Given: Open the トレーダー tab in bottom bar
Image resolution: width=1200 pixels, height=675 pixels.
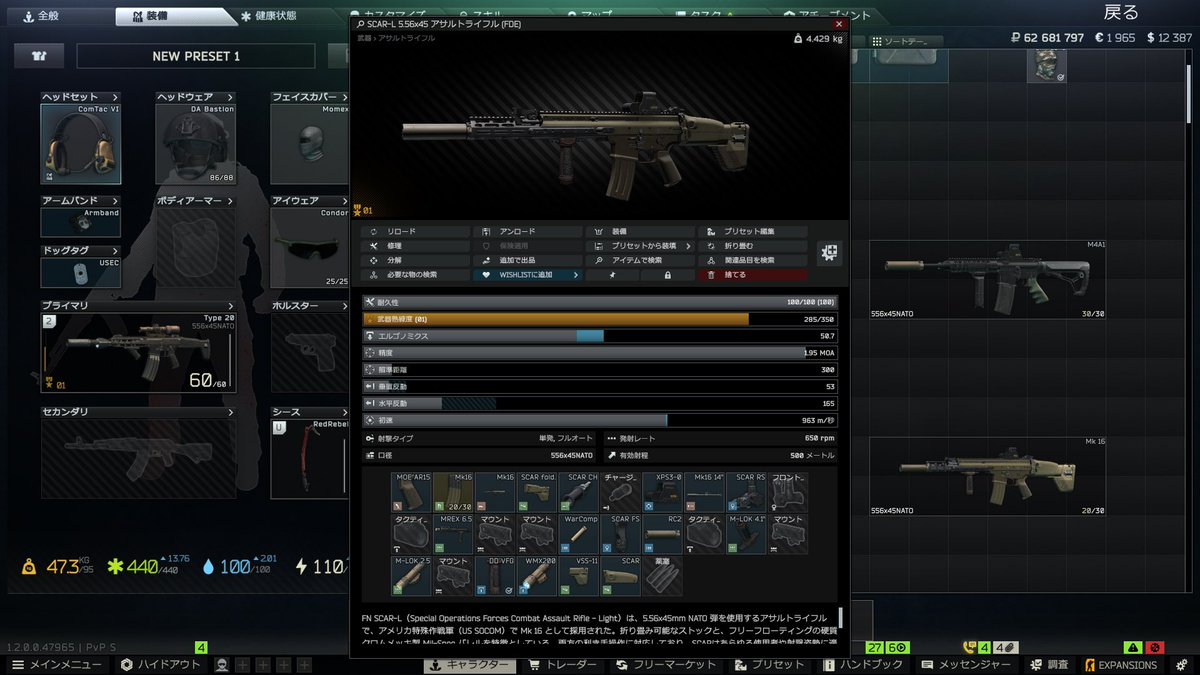Looking at the screenshot, I should click(x=561, y=665).
